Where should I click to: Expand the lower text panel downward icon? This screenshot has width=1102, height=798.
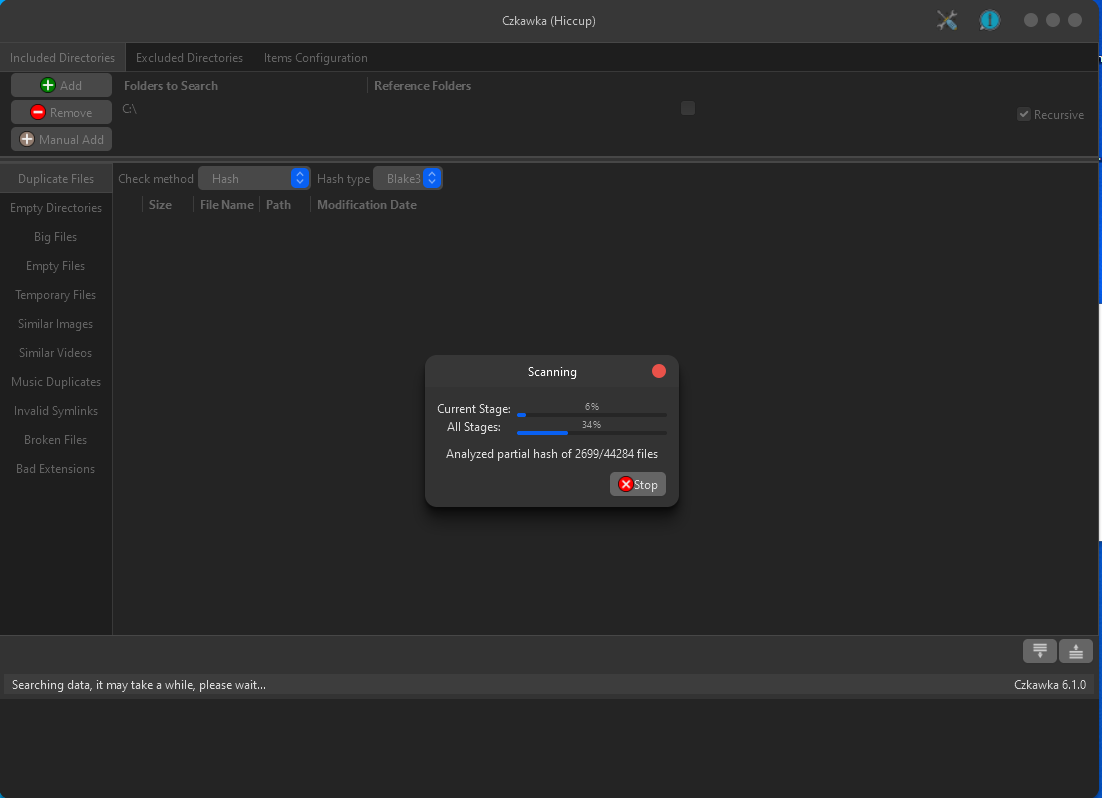click(x=1039, y=650)
